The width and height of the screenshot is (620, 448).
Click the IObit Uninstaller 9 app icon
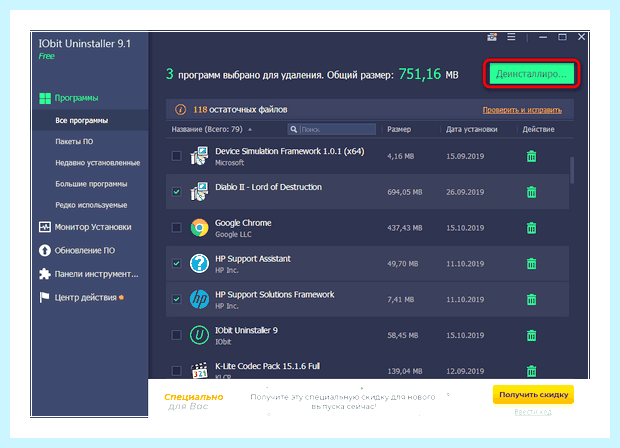(x=199, y=335)
